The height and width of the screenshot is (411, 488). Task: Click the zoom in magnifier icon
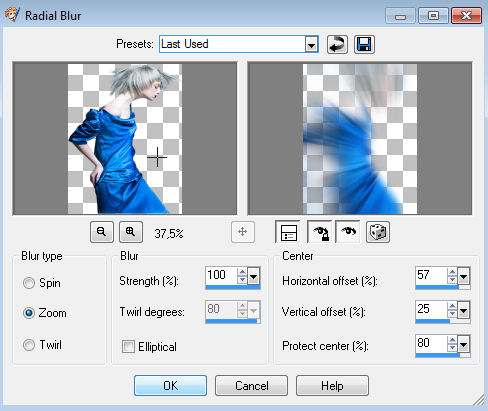131,232
